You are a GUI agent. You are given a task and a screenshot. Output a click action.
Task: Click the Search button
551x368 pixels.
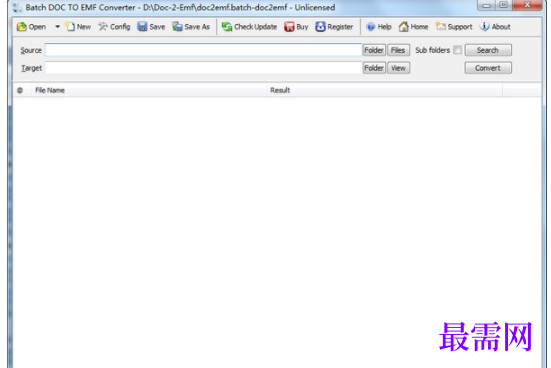point(488,50)
